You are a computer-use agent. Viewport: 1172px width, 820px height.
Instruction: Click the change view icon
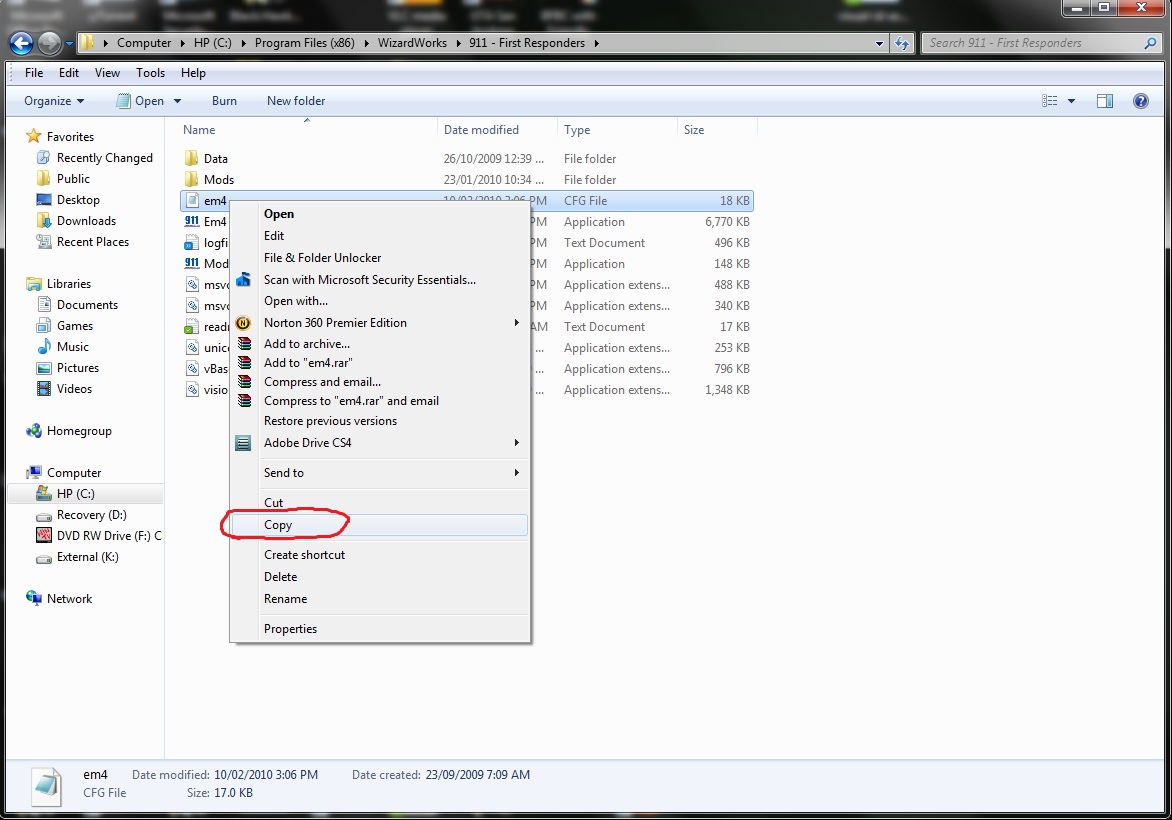click(x=1049, y=101)
